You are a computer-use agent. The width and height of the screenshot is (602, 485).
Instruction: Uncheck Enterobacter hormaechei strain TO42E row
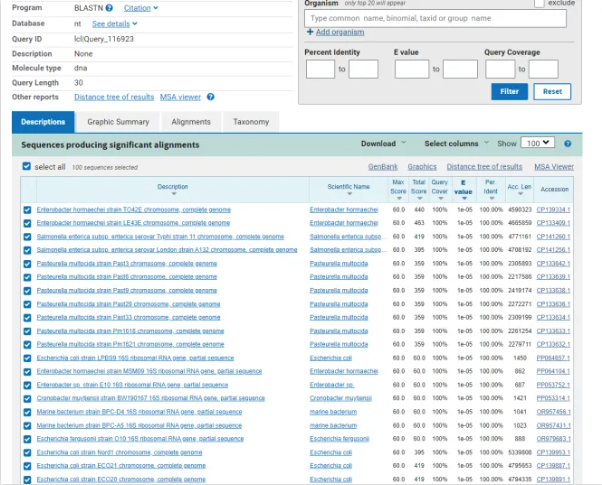click(x=27, y=210)
